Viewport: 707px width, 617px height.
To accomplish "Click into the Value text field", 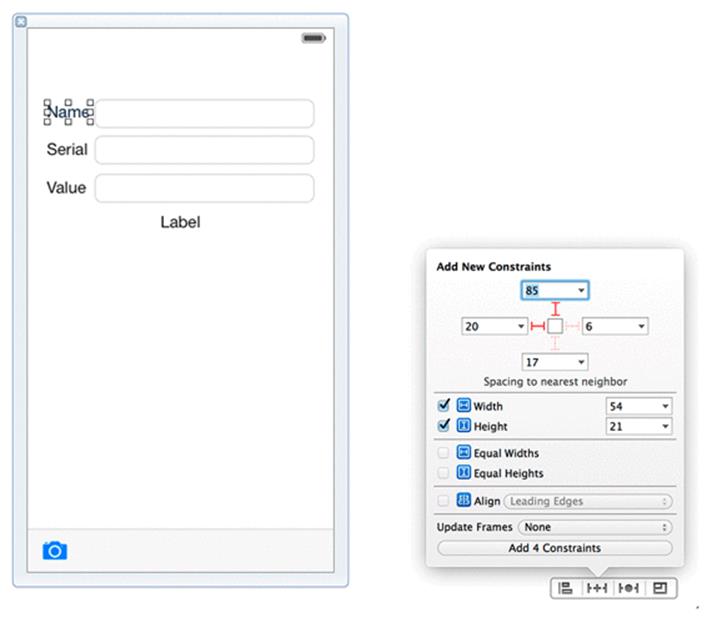I will point(205,188).
